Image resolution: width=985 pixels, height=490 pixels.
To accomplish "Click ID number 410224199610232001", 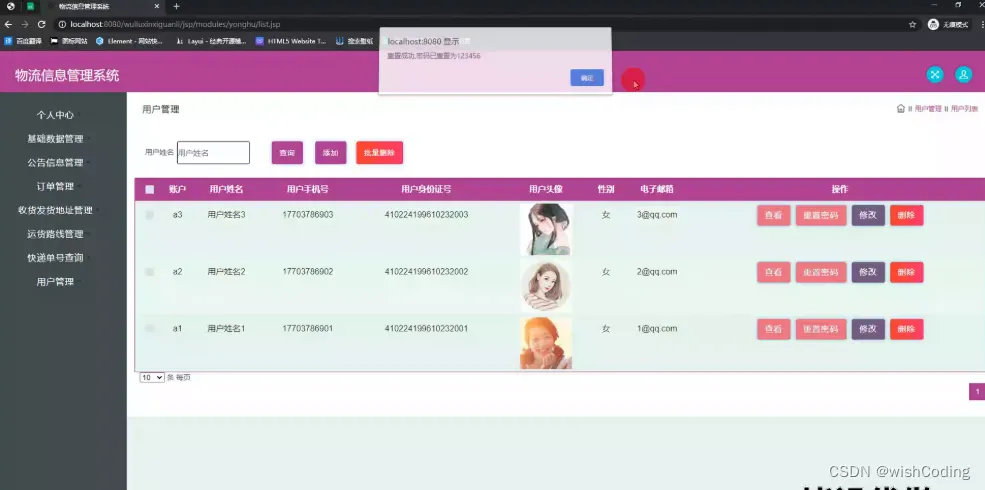I will coord(427,329).
